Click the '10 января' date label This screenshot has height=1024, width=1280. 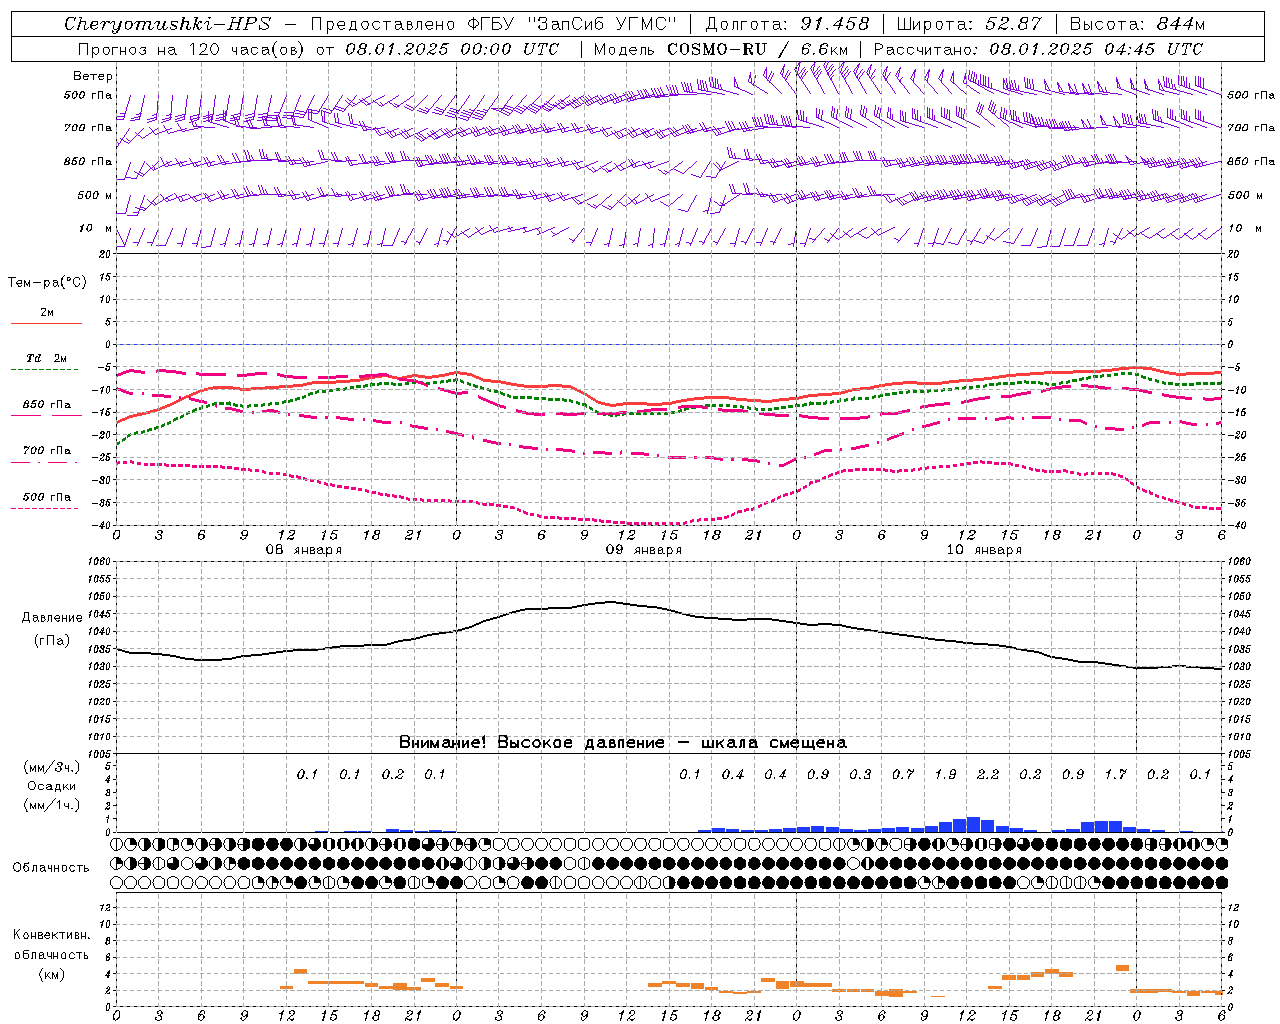983,550
